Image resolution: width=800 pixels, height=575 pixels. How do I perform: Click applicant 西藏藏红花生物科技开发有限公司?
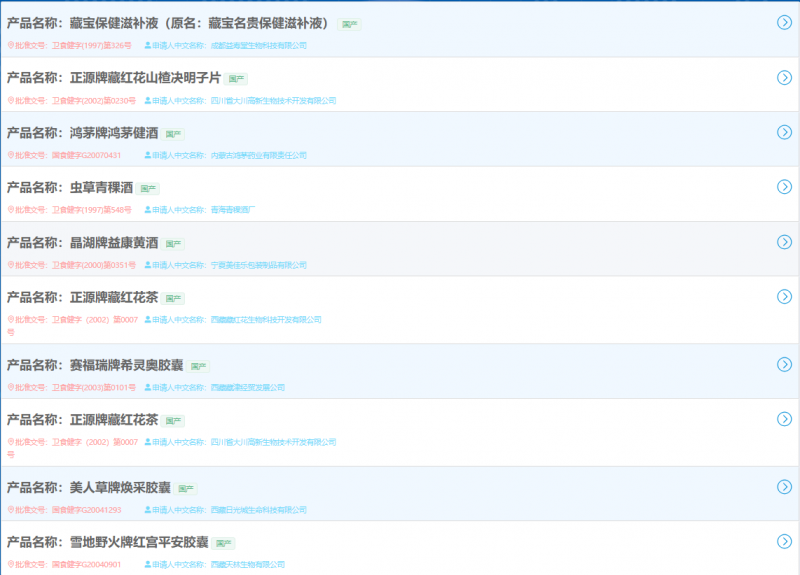pyautogui.click(x=266, y=319)
